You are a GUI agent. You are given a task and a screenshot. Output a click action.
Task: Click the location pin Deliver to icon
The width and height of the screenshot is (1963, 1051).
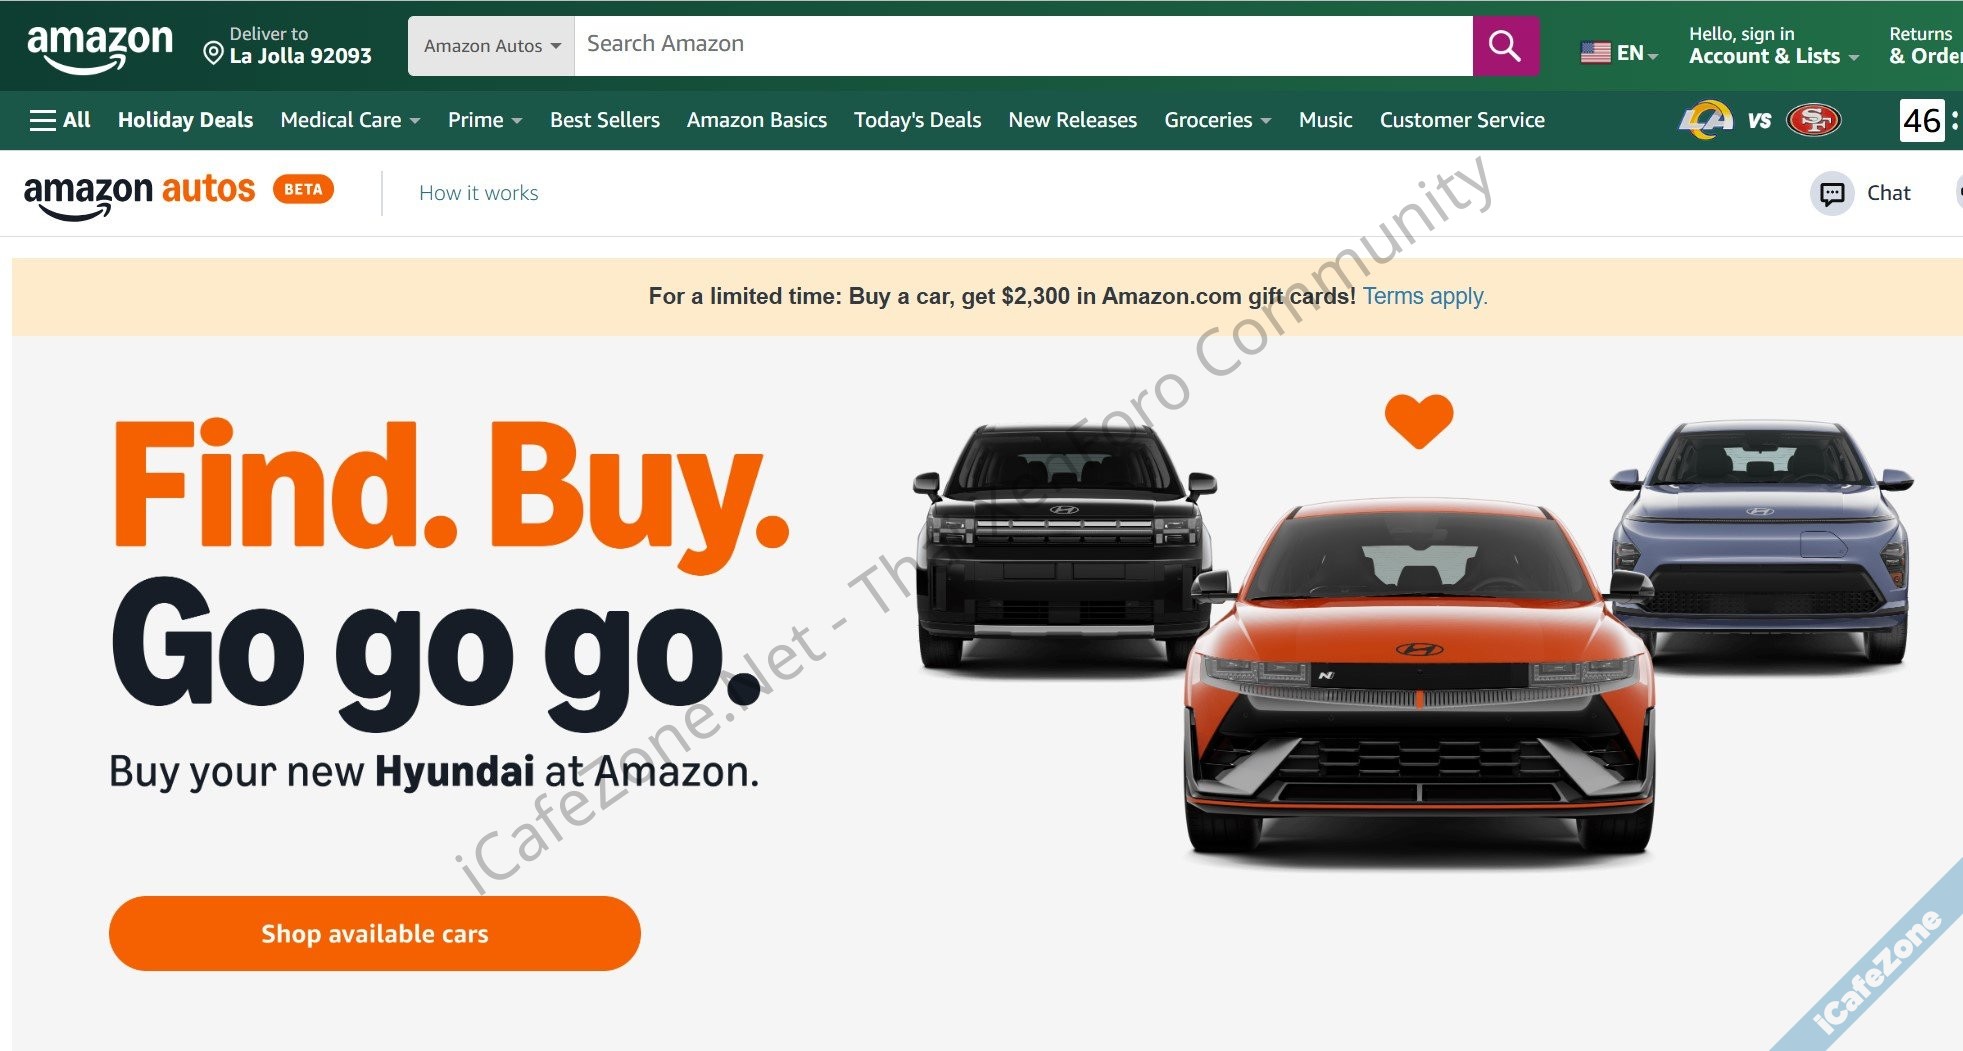point(213,53)
